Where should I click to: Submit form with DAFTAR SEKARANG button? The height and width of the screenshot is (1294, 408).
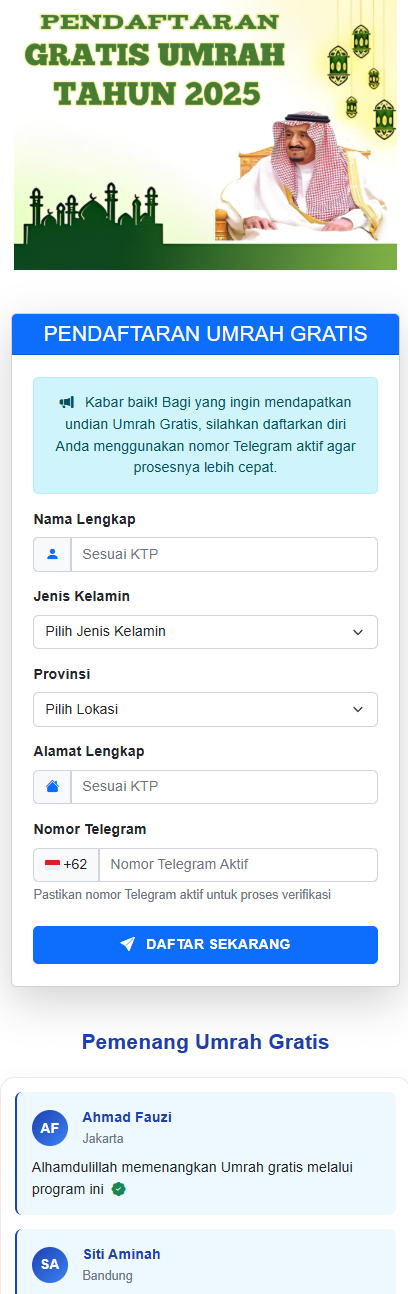click(x=205, y=944)
